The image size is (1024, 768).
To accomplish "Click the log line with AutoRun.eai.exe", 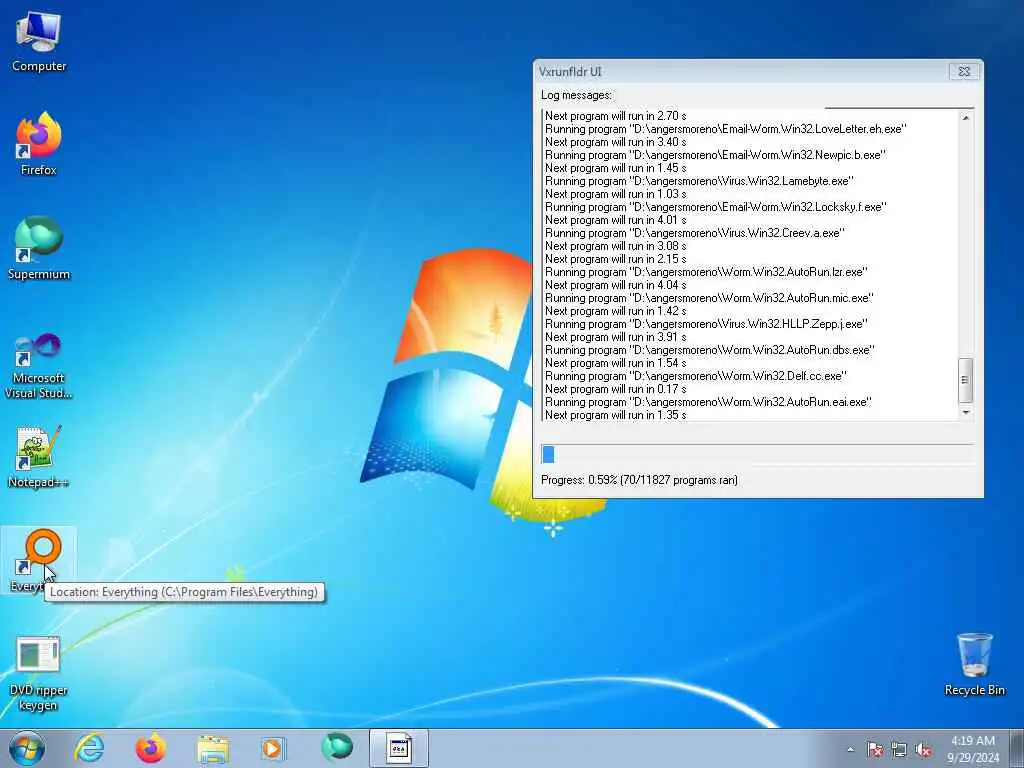I will tap(709, 402).
